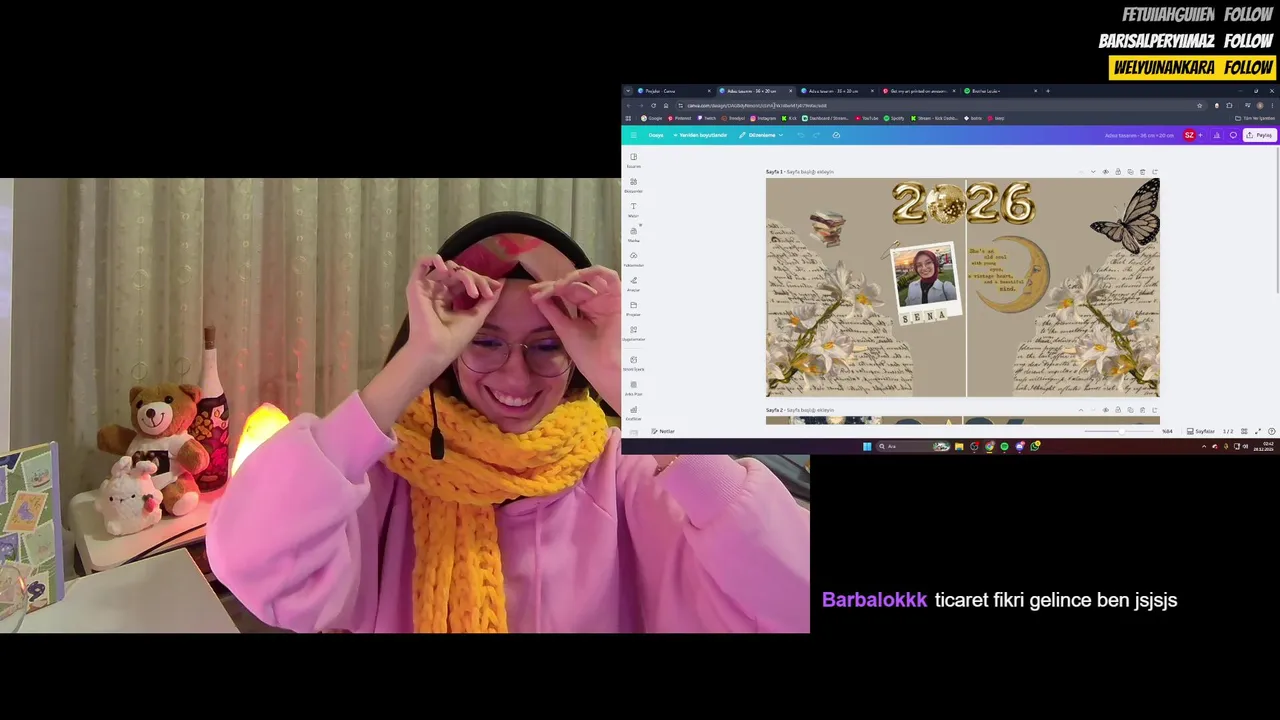The width and height of the screenshot is (1280, 720).
Task: Click Sayfa 1 page title field
Action: (x=810, y=172)
